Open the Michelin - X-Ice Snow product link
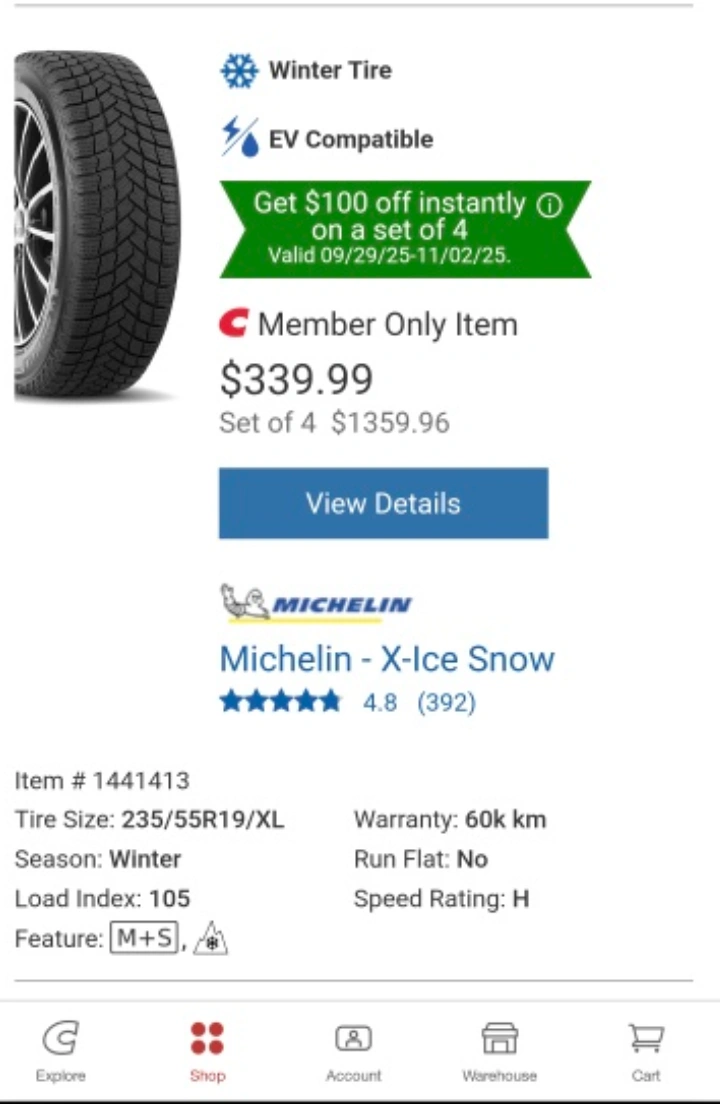720x1104 pixels. (386, 659)
